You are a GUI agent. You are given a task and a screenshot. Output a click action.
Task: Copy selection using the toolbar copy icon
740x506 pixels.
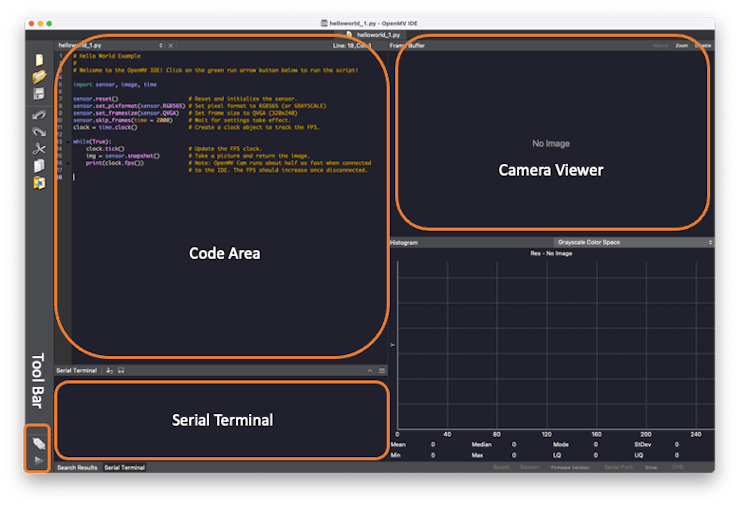coord(39,165)
